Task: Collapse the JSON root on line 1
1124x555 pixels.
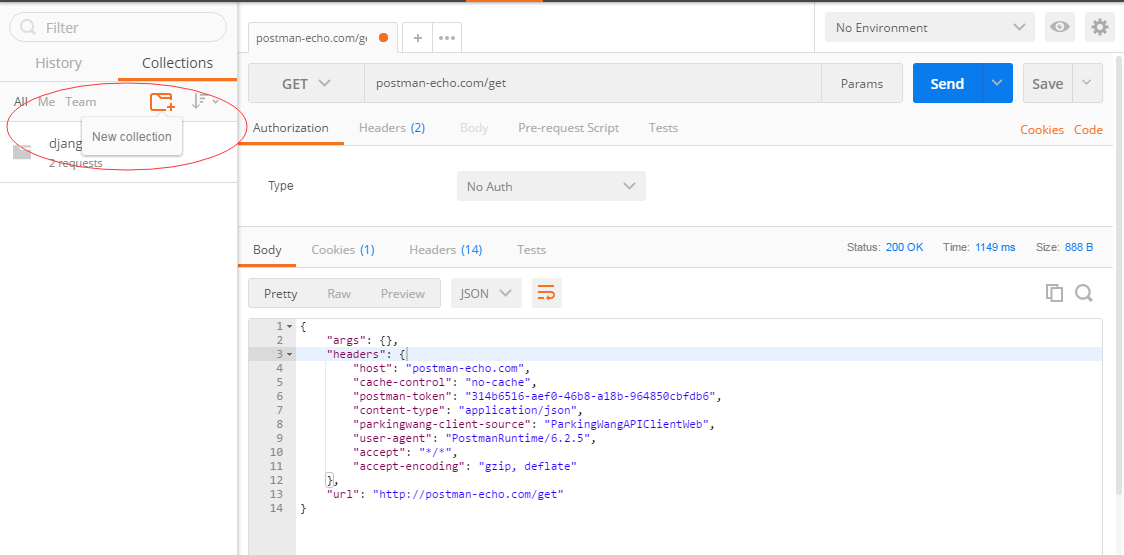Action: click(289, 326)
